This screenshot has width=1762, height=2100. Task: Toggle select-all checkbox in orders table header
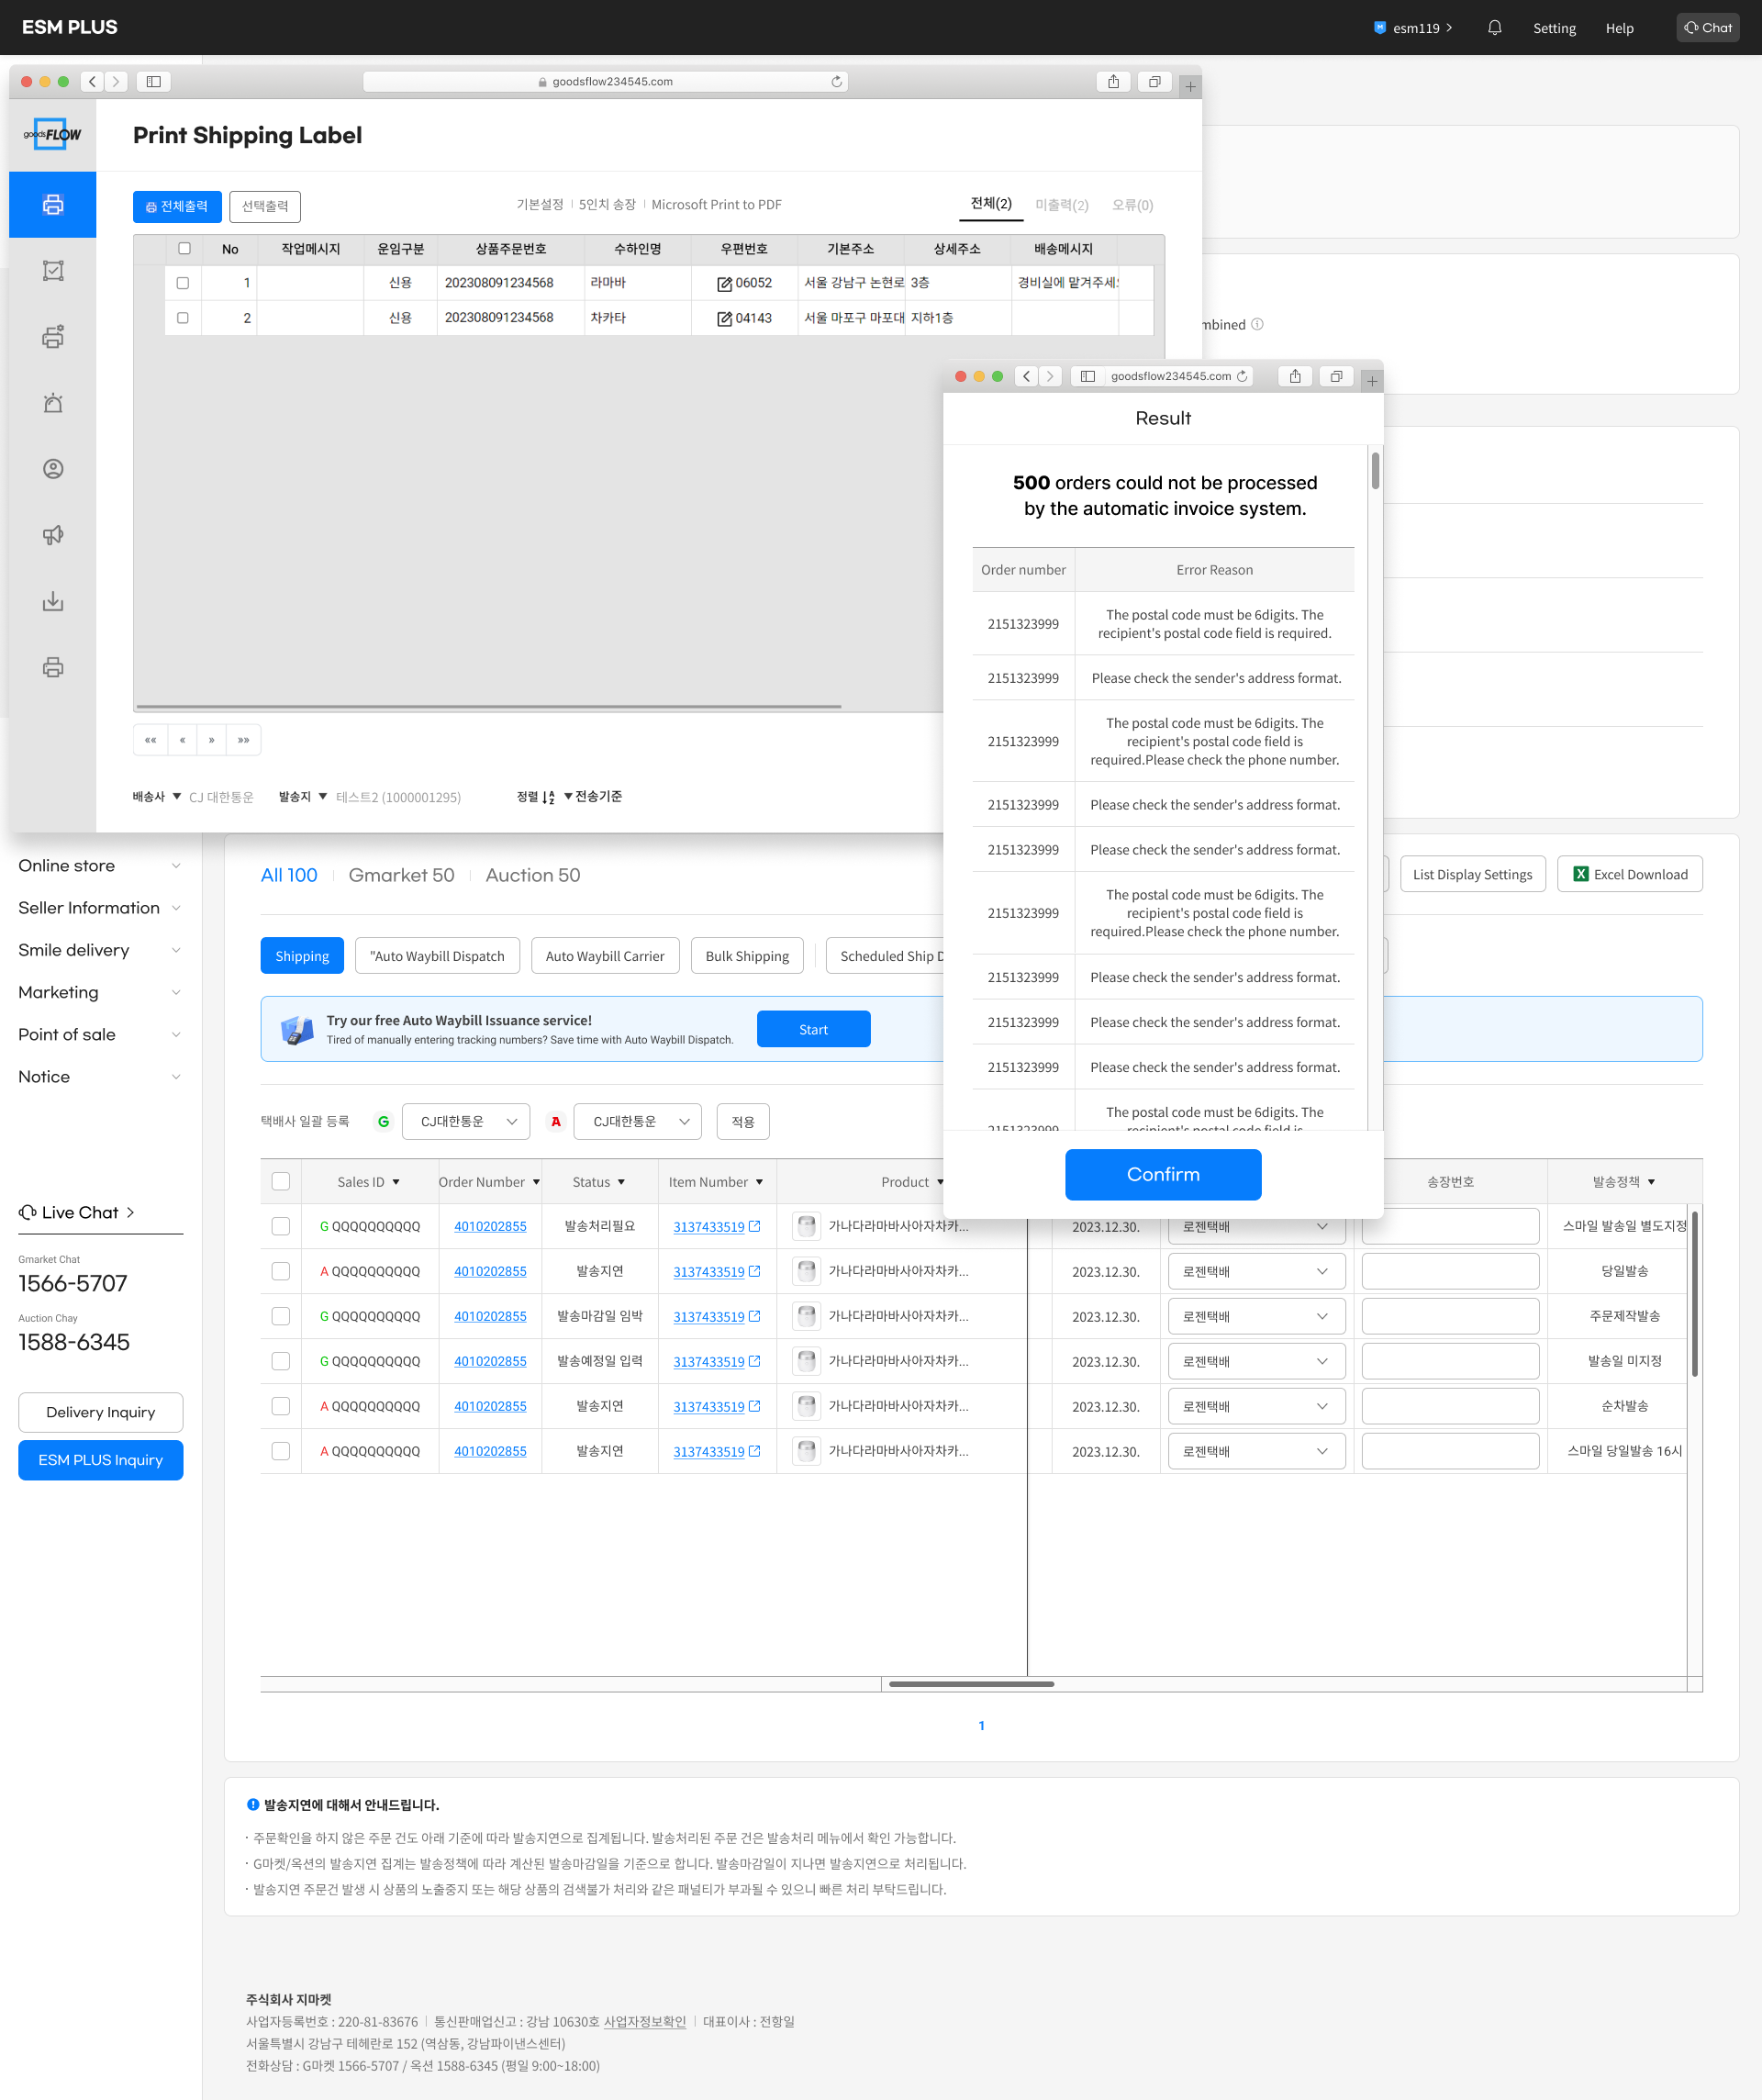281,1182
